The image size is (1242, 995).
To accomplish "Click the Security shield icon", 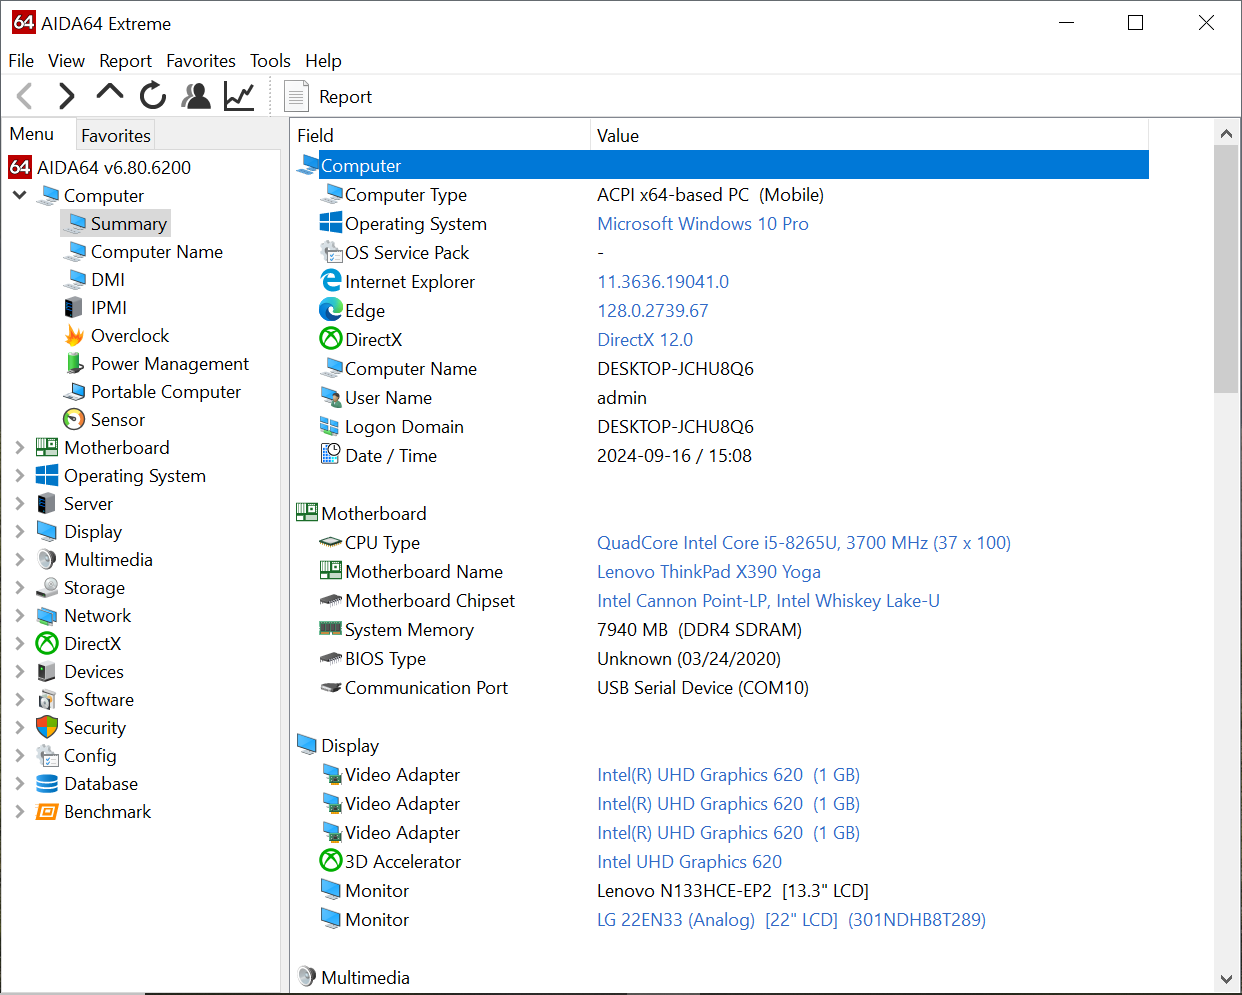I will 47,727.
